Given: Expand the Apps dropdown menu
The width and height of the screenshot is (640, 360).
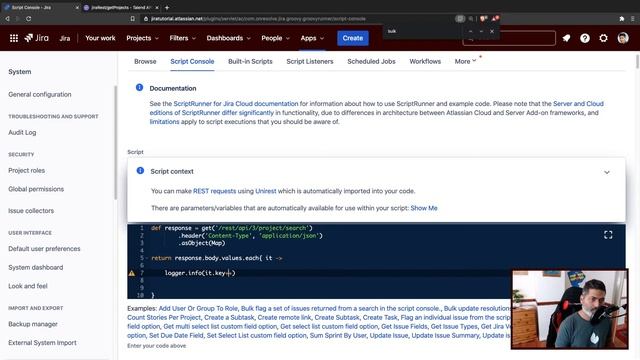Looking at the screenshot, I should pyautogui.click(x=312, y=38).
